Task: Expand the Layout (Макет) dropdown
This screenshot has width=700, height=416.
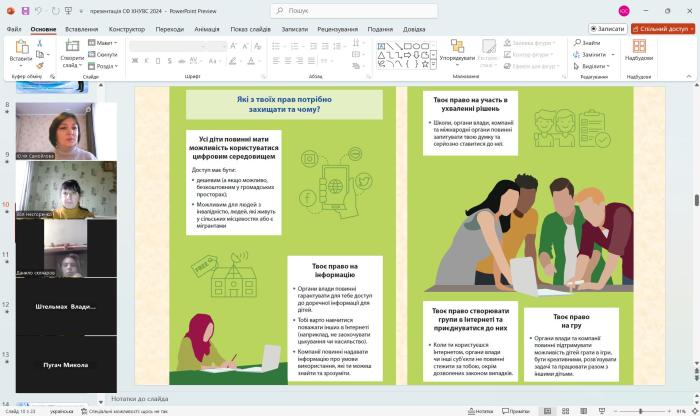Action: click(x=104, y=43)
